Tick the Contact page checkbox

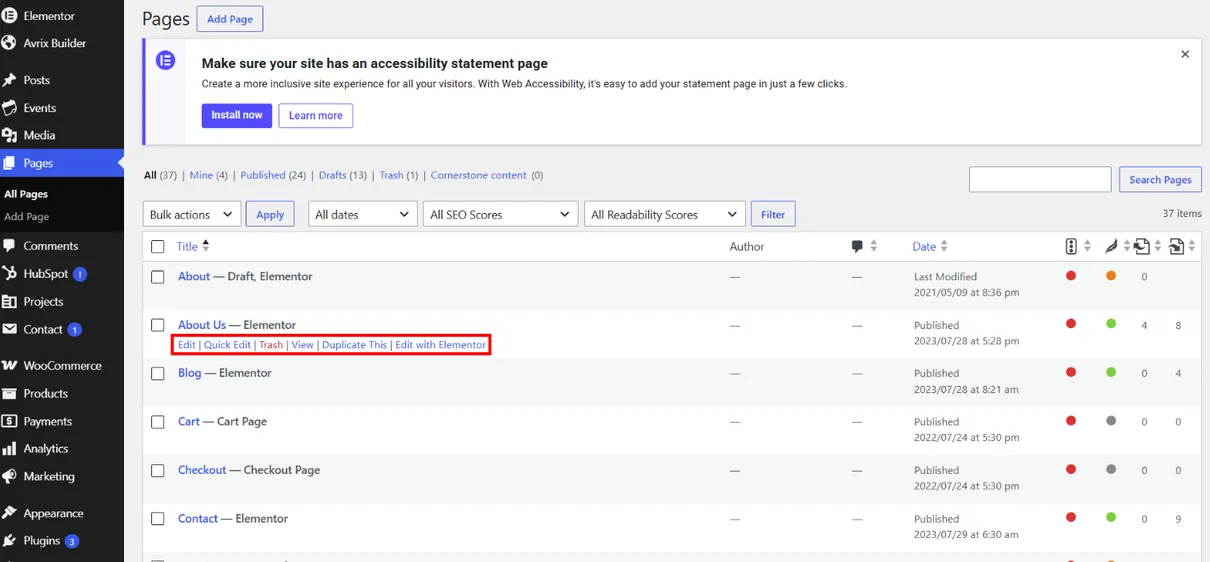coord(158,519)
